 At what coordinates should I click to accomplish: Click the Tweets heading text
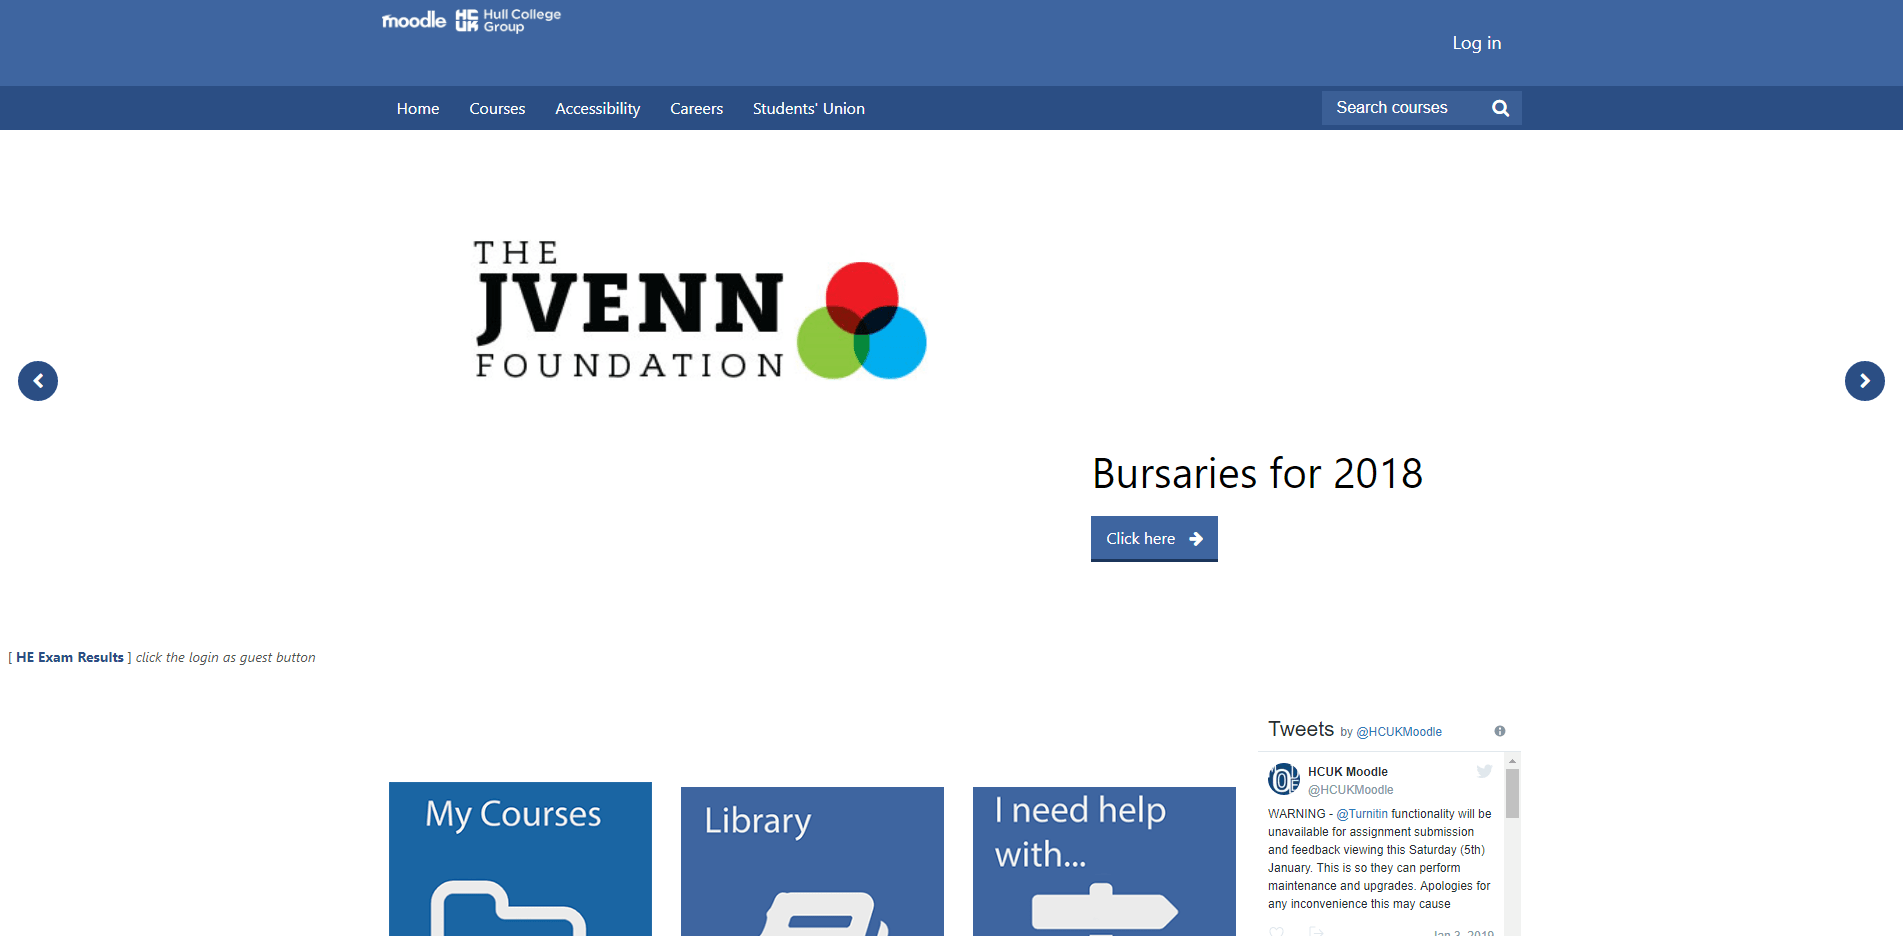[x=1301, y=729]
